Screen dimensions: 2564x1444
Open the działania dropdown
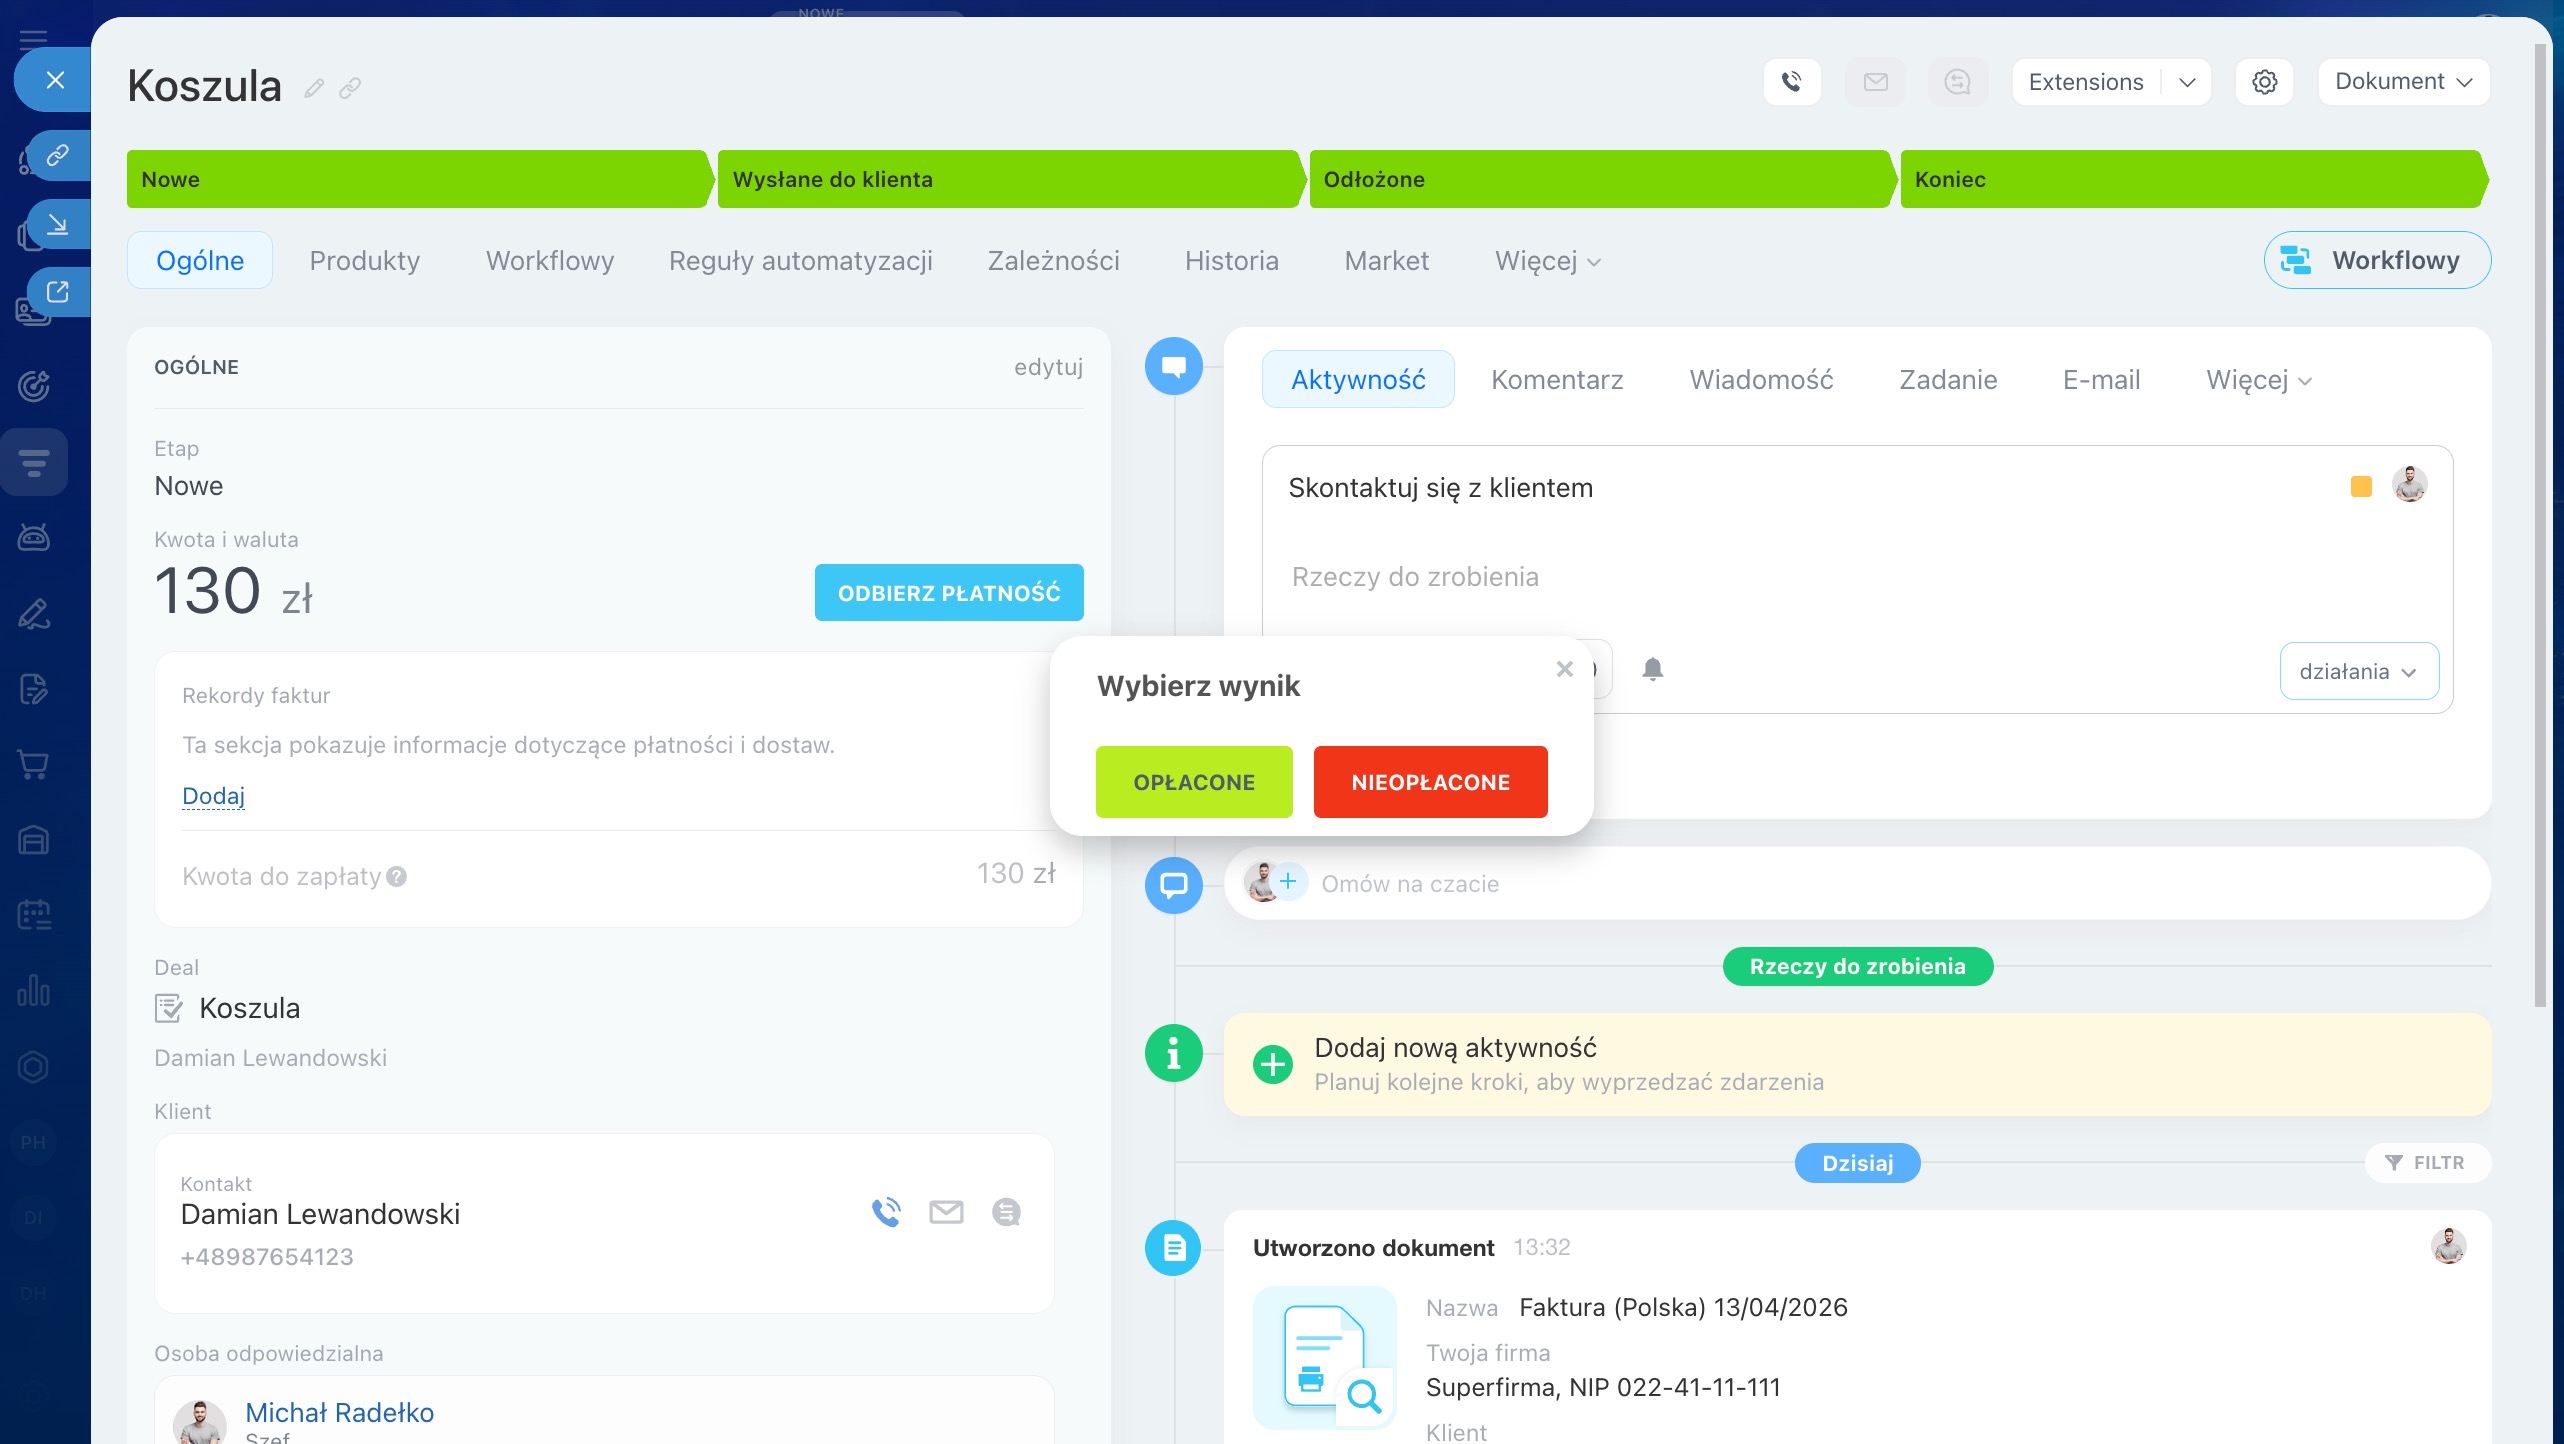(x=2358, y=671)
